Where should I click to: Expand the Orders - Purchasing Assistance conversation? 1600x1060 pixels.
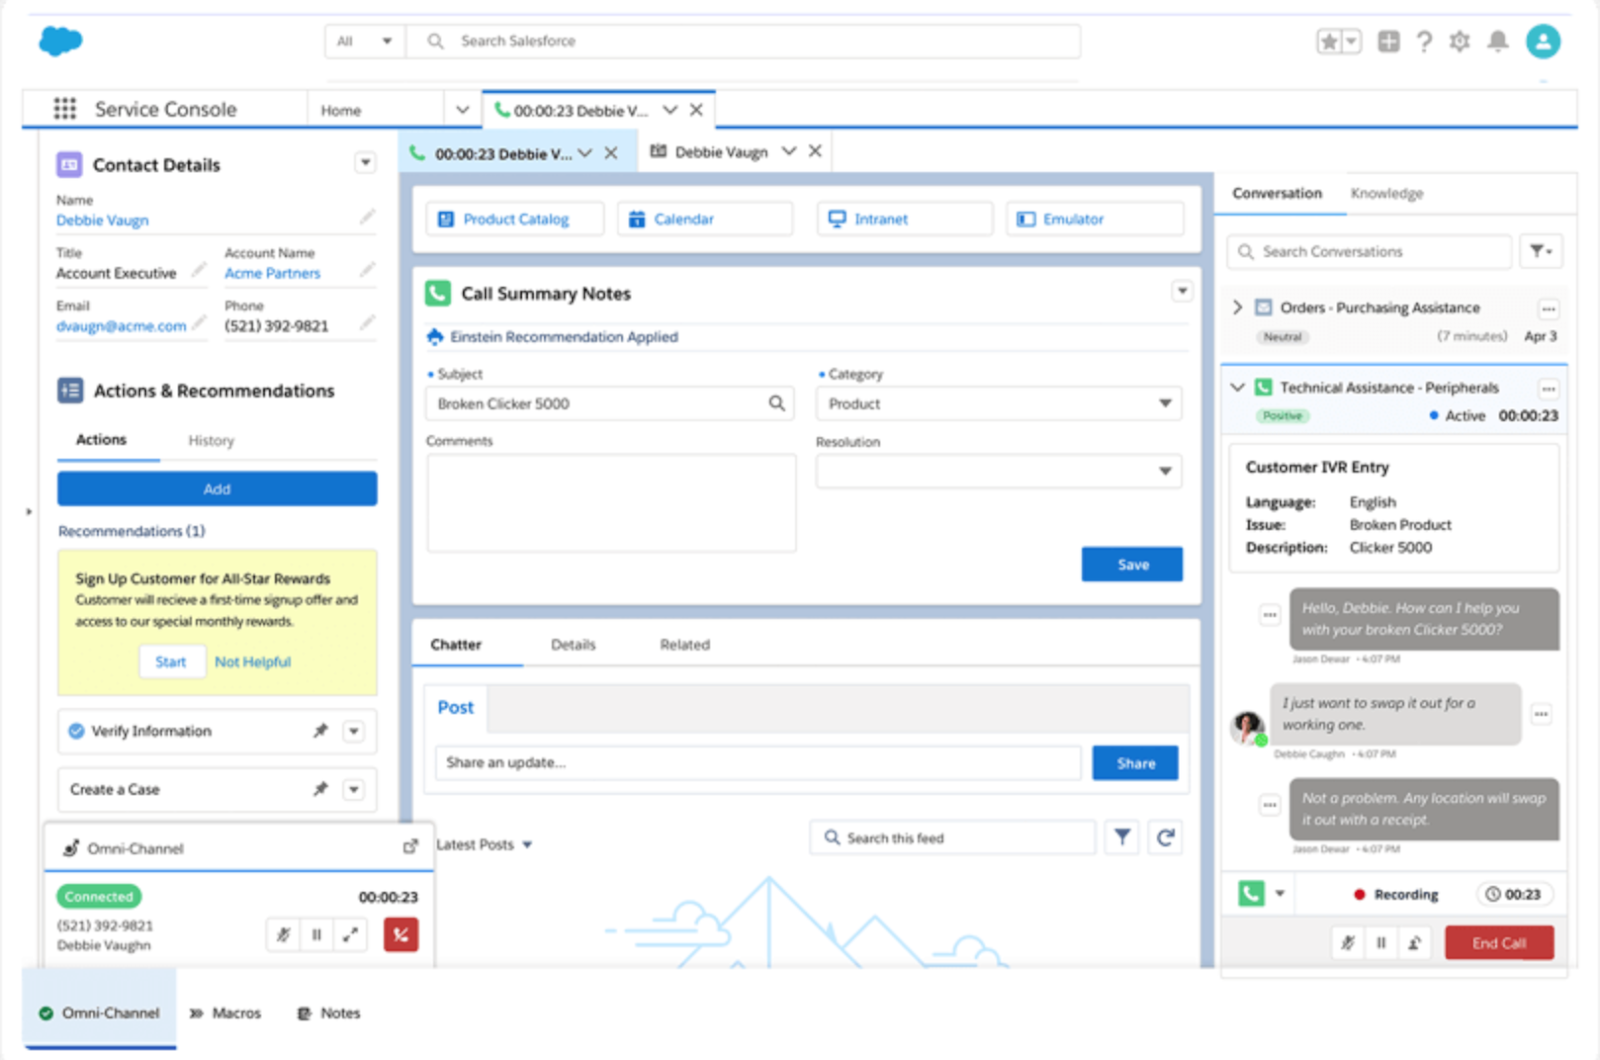[1238, 307]
